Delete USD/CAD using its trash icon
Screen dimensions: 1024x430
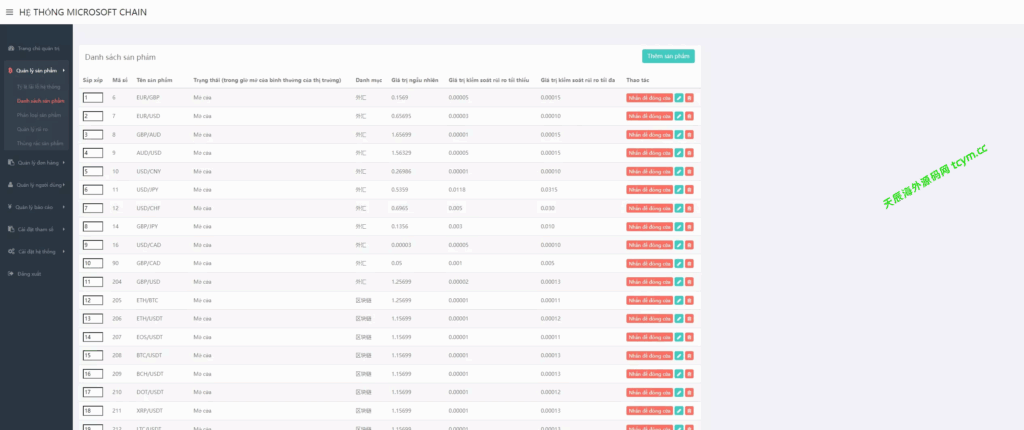[x=690, y=245]
